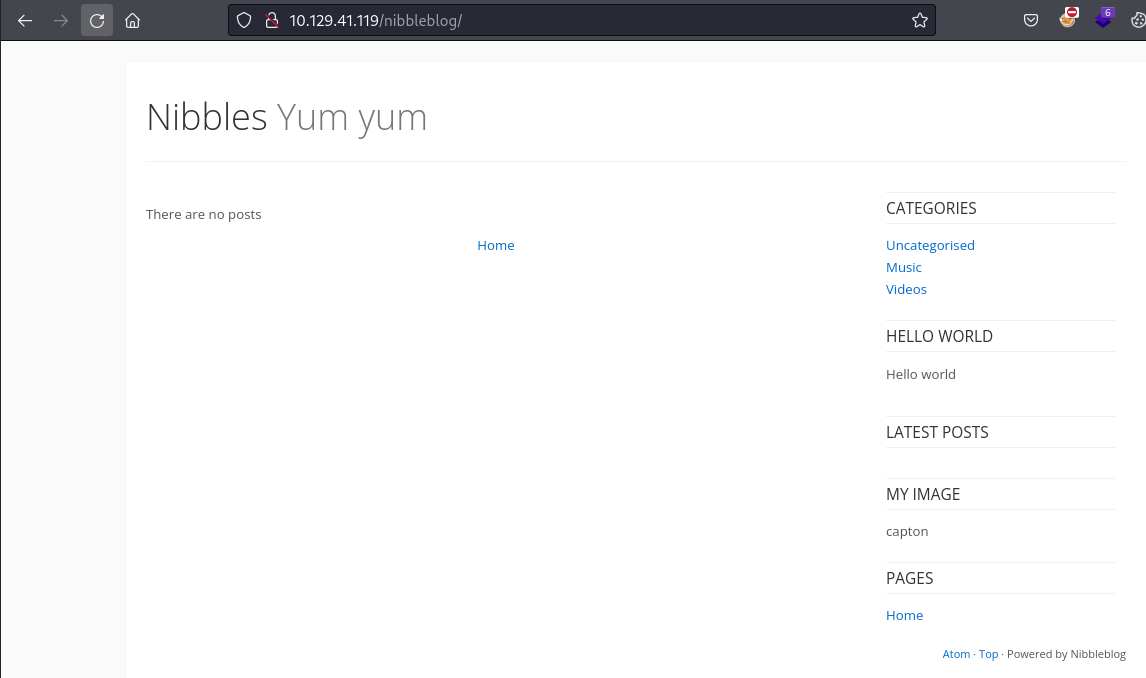Open the cookie extension icon
The height and width of the screenshot is (678, 1146).
pyautogui.click(x=1137, y=20)
